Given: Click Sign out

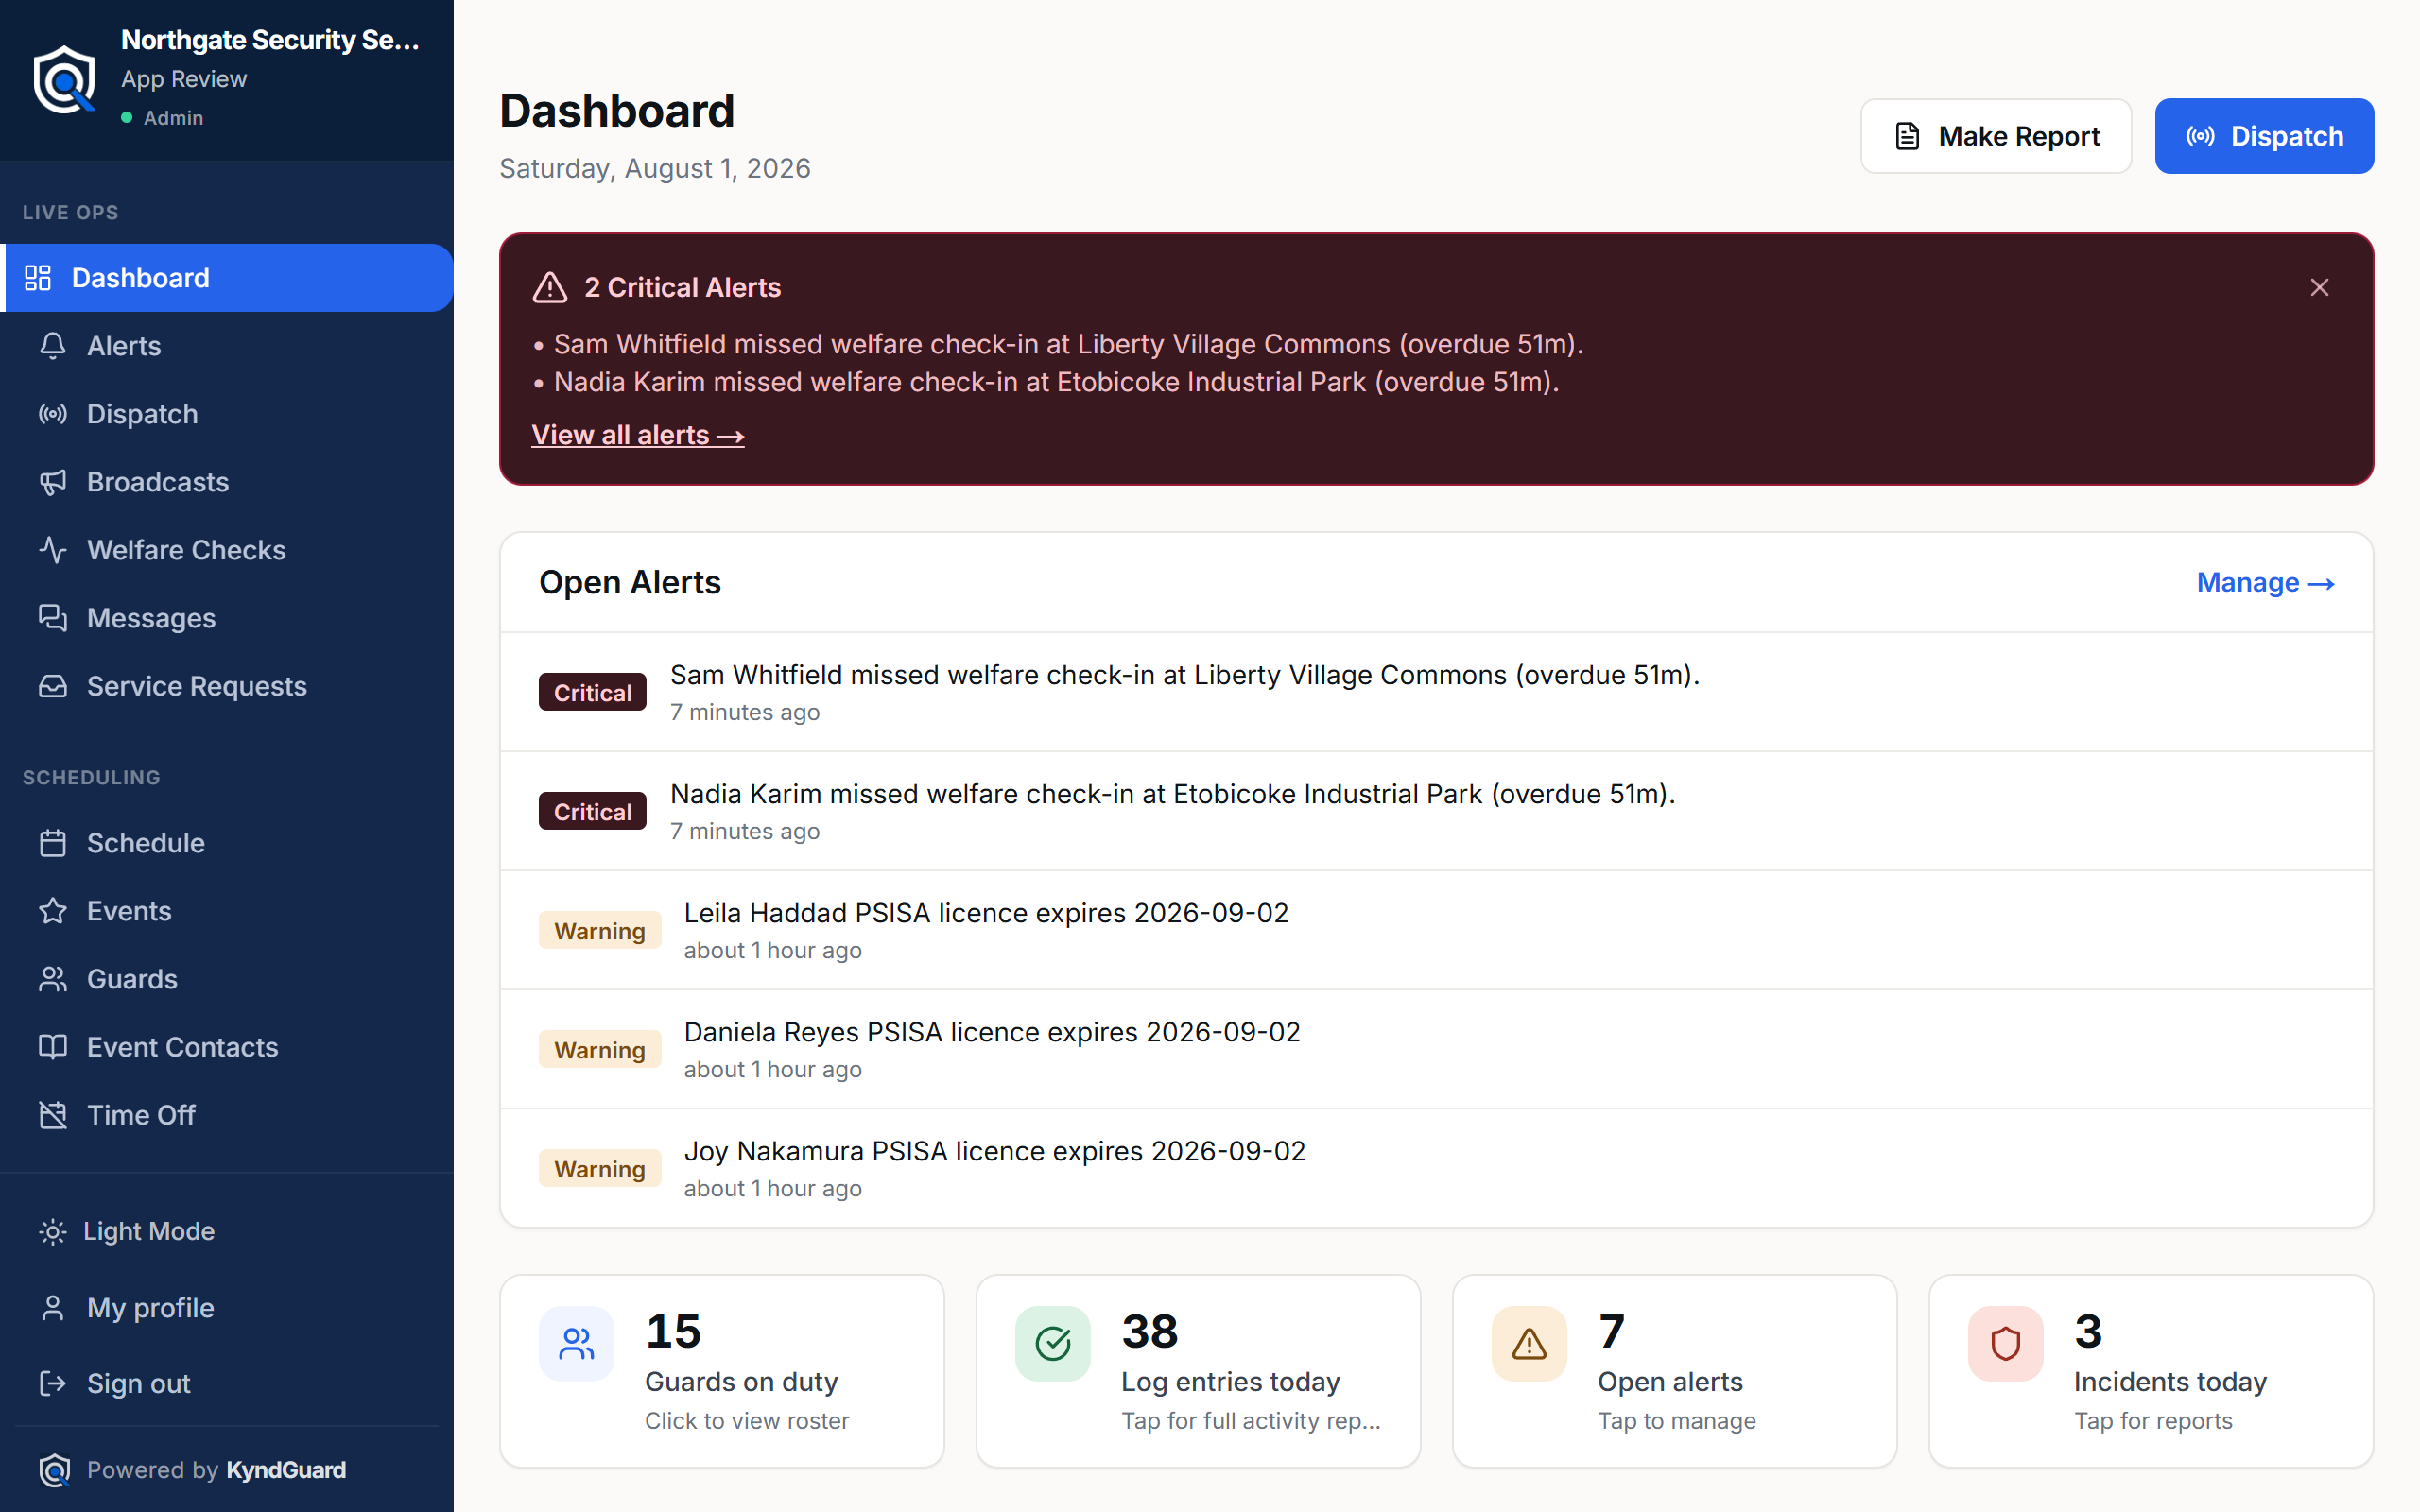Looking at the screenshot, I should click(227, 1384).
